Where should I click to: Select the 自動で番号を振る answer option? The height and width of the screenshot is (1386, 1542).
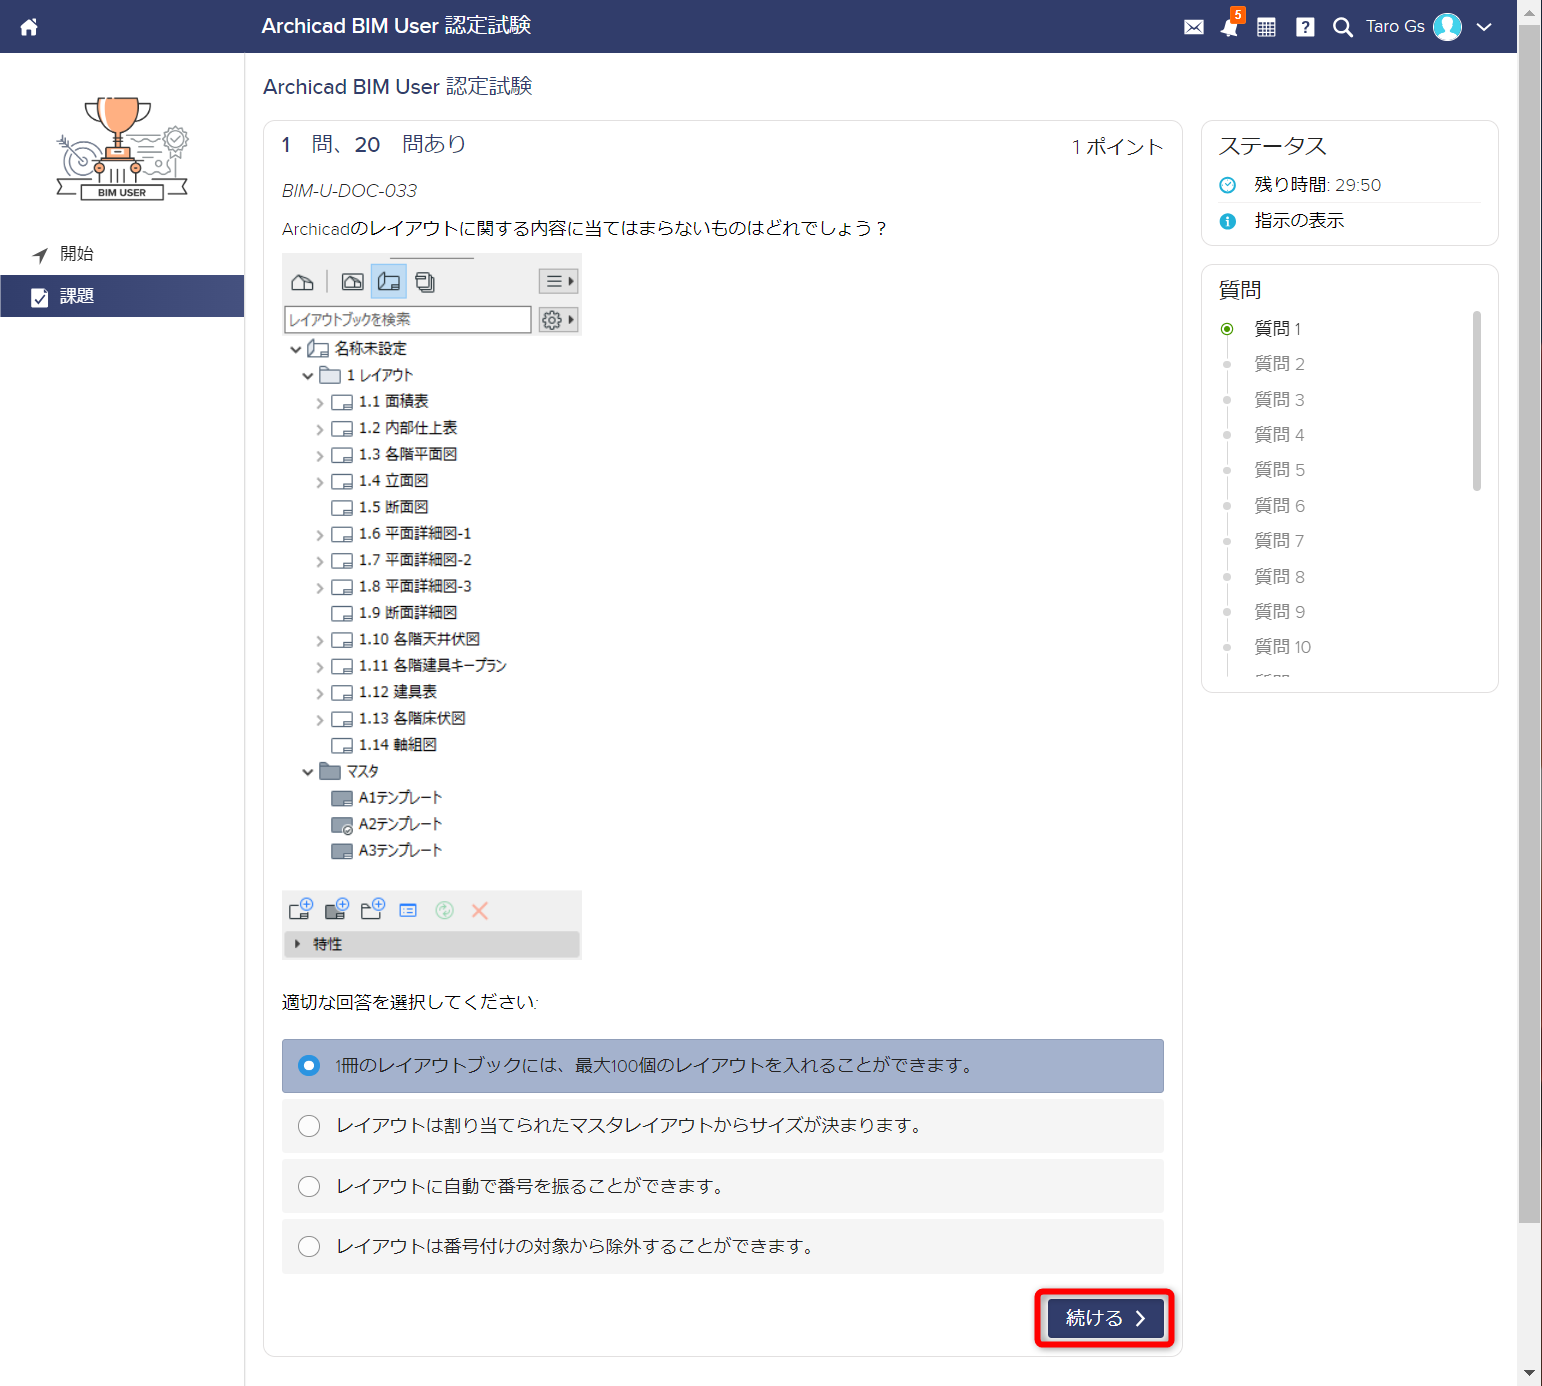pos(722,1186)
